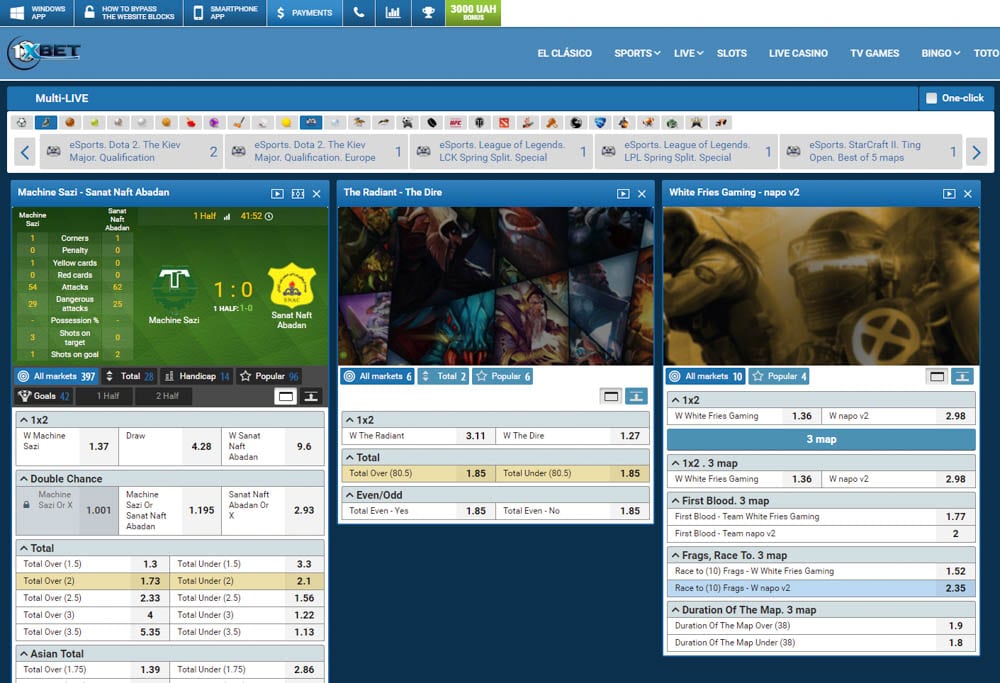Select the basketball sport icon
Viewport: 1000px width, 683px height.
pos(70,122)
